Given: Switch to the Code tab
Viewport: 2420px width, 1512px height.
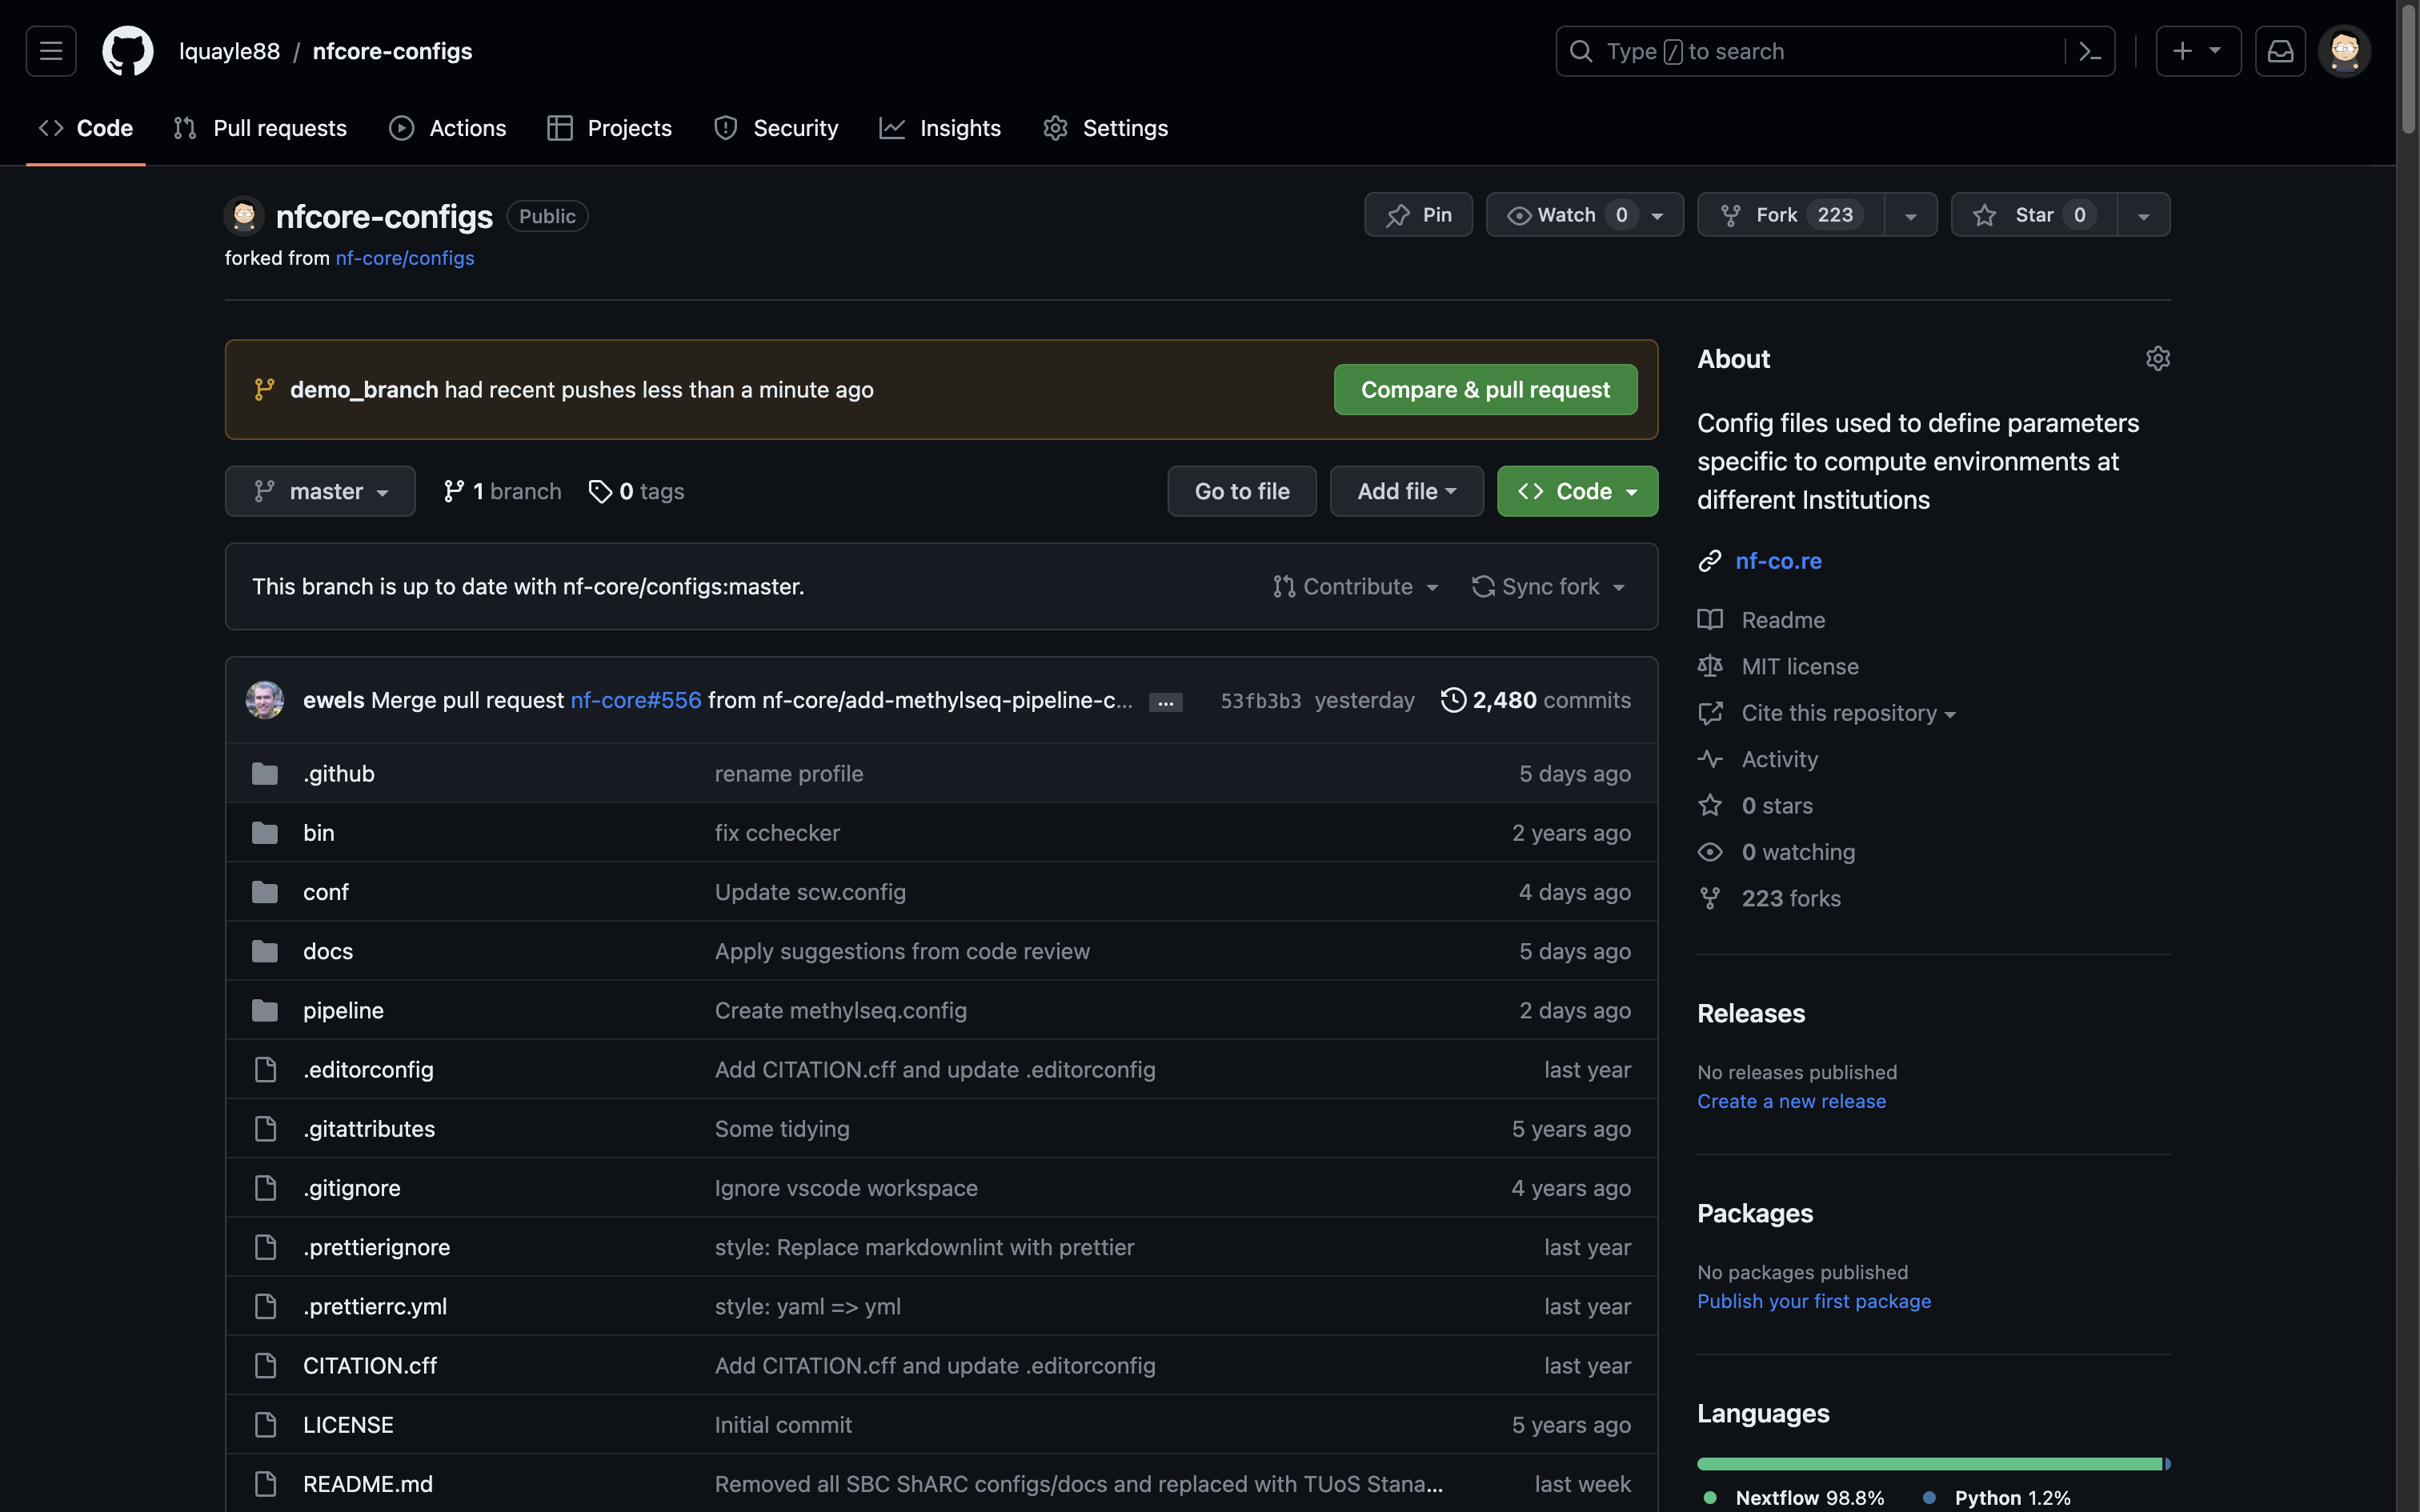Looking at the screenshot, I should (86, 128).
